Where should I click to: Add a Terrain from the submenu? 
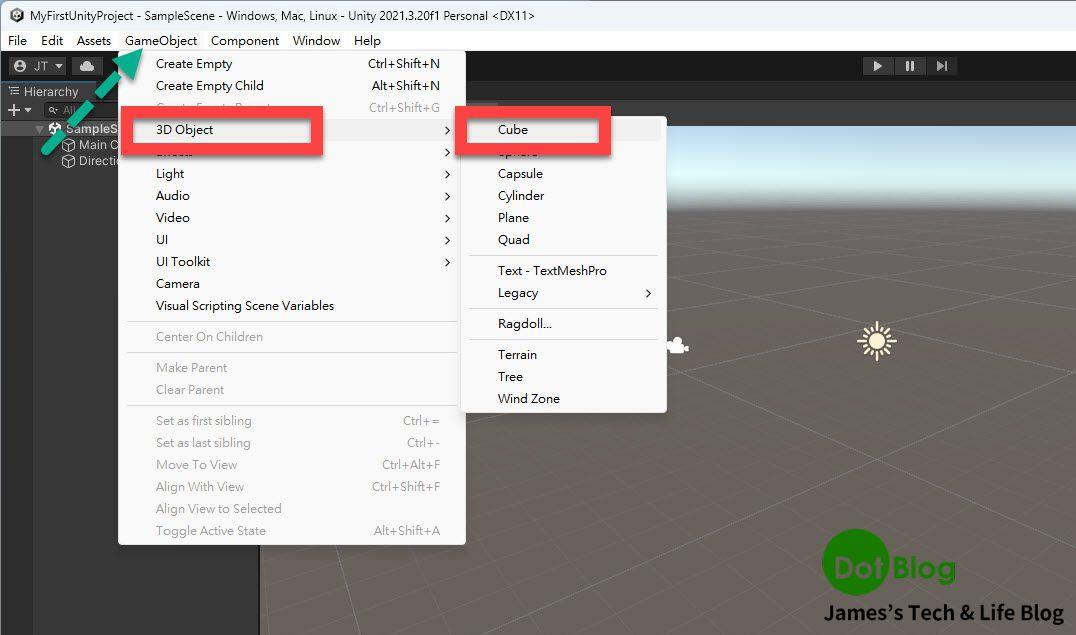coord(517,354)
